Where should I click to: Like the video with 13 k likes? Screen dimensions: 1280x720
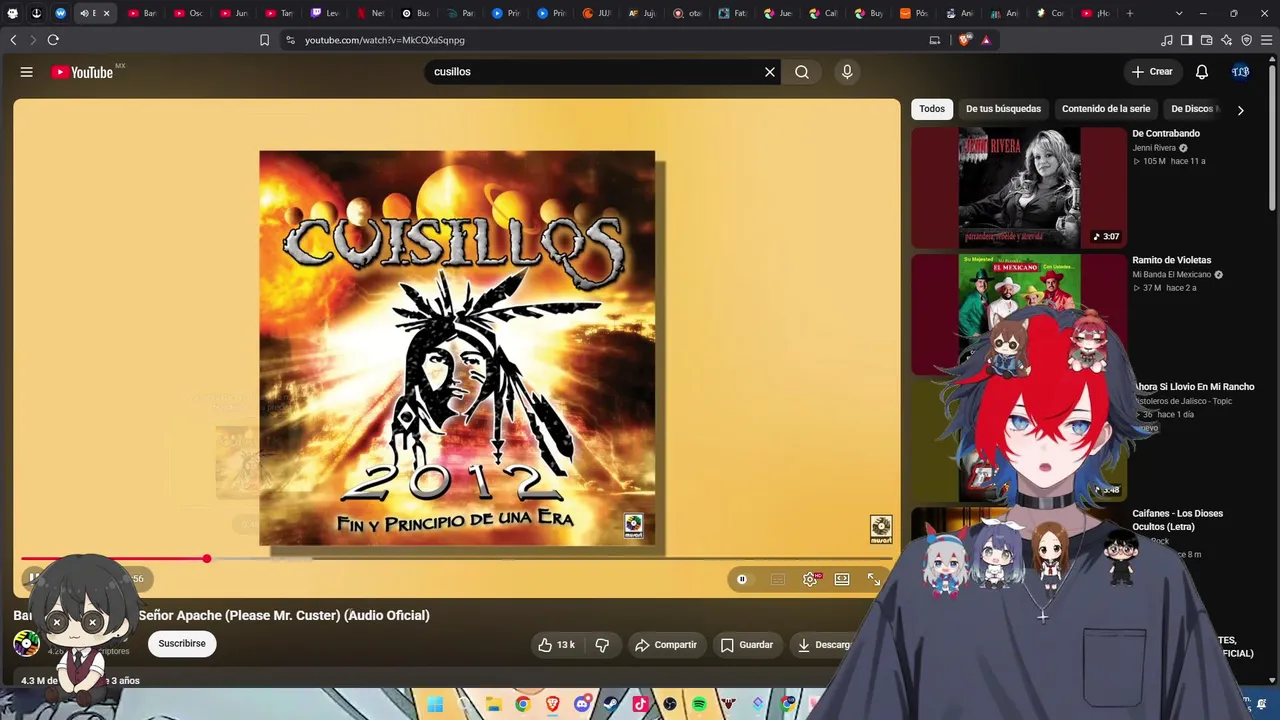(x=556, y=645)
